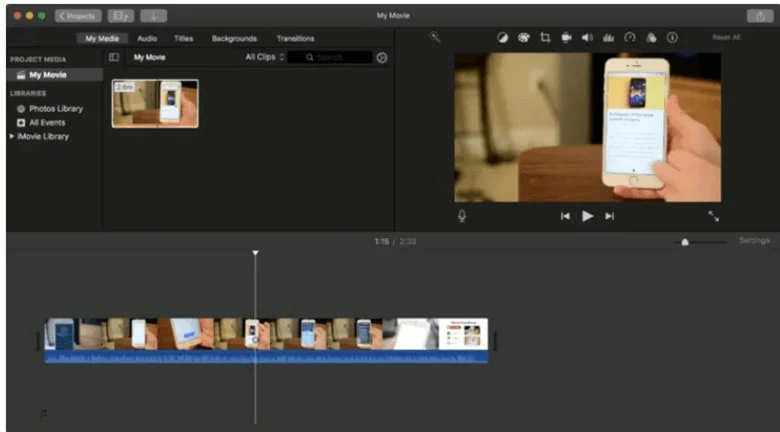Switch to the Titles tab
The width and height of the screenshot is (780, 432).
(184, 38)
